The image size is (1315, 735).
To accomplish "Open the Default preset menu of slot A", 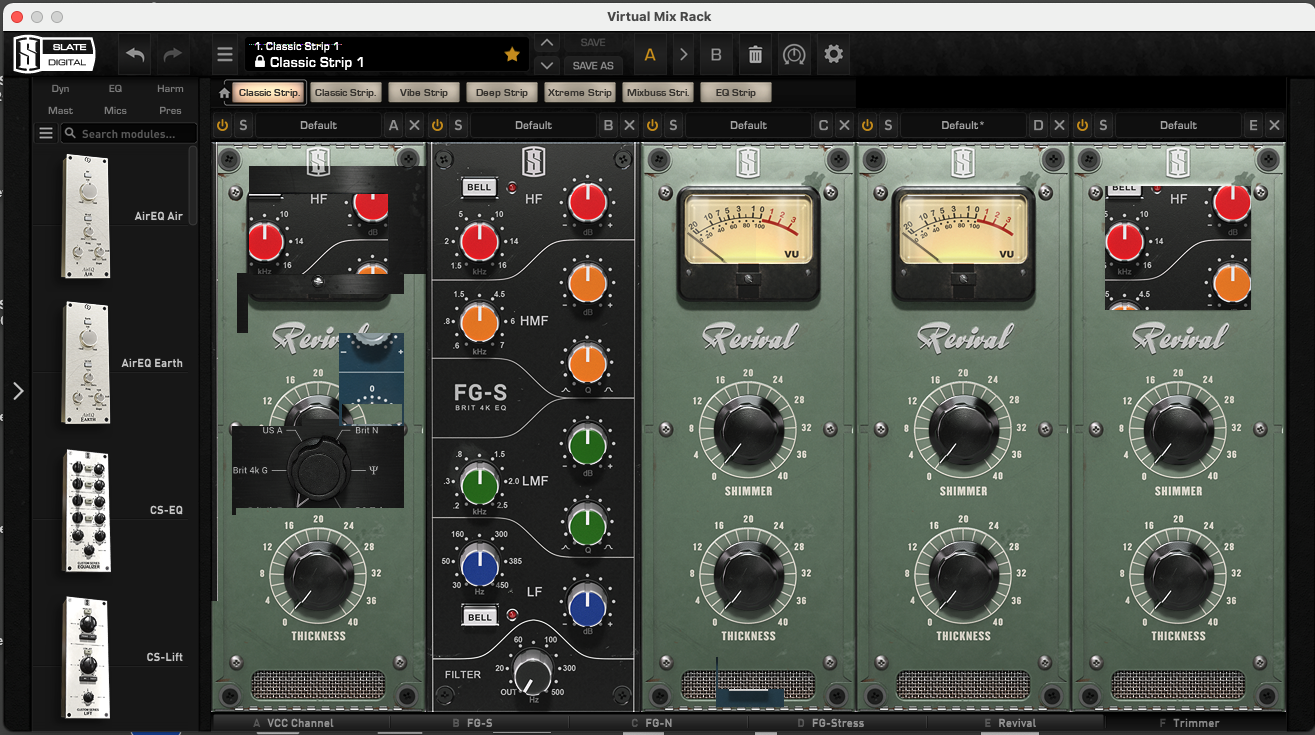I will (x=318, y=125).
